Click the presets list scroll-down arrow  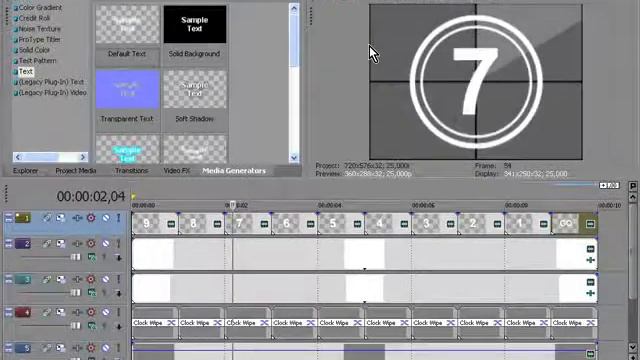[294, 158]
